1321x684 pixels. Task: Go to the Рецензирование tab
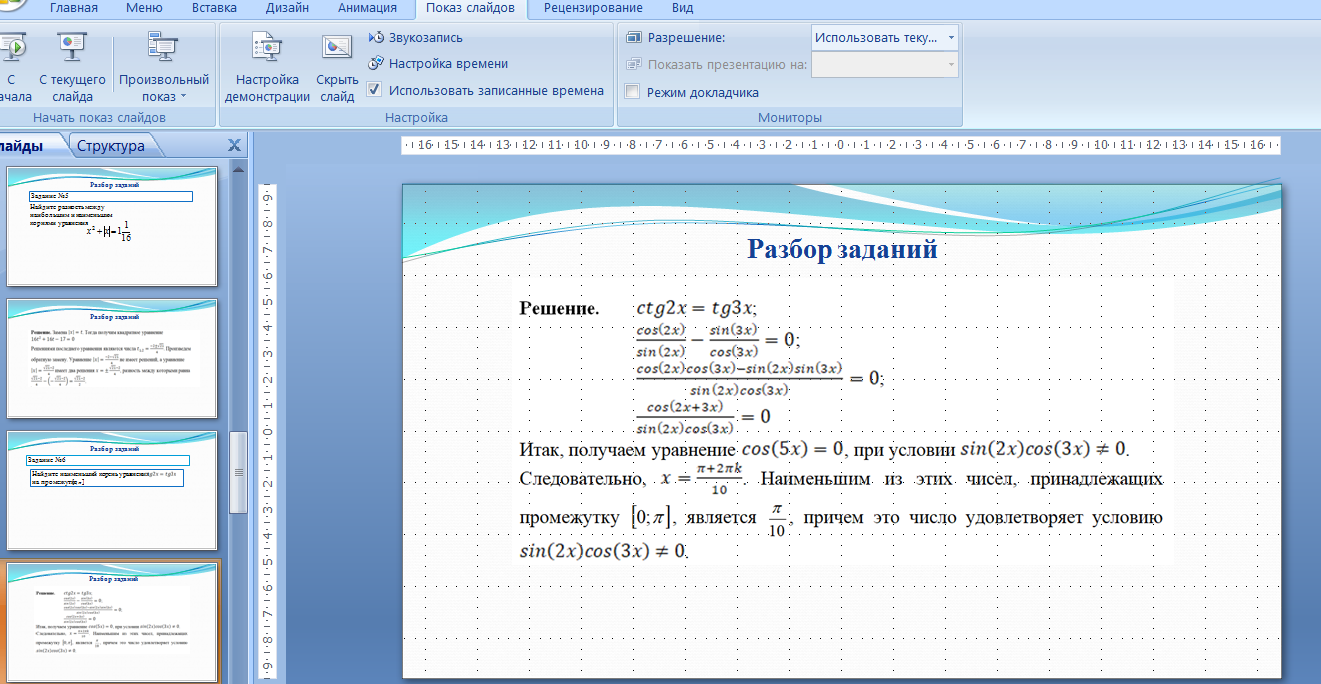593,8
